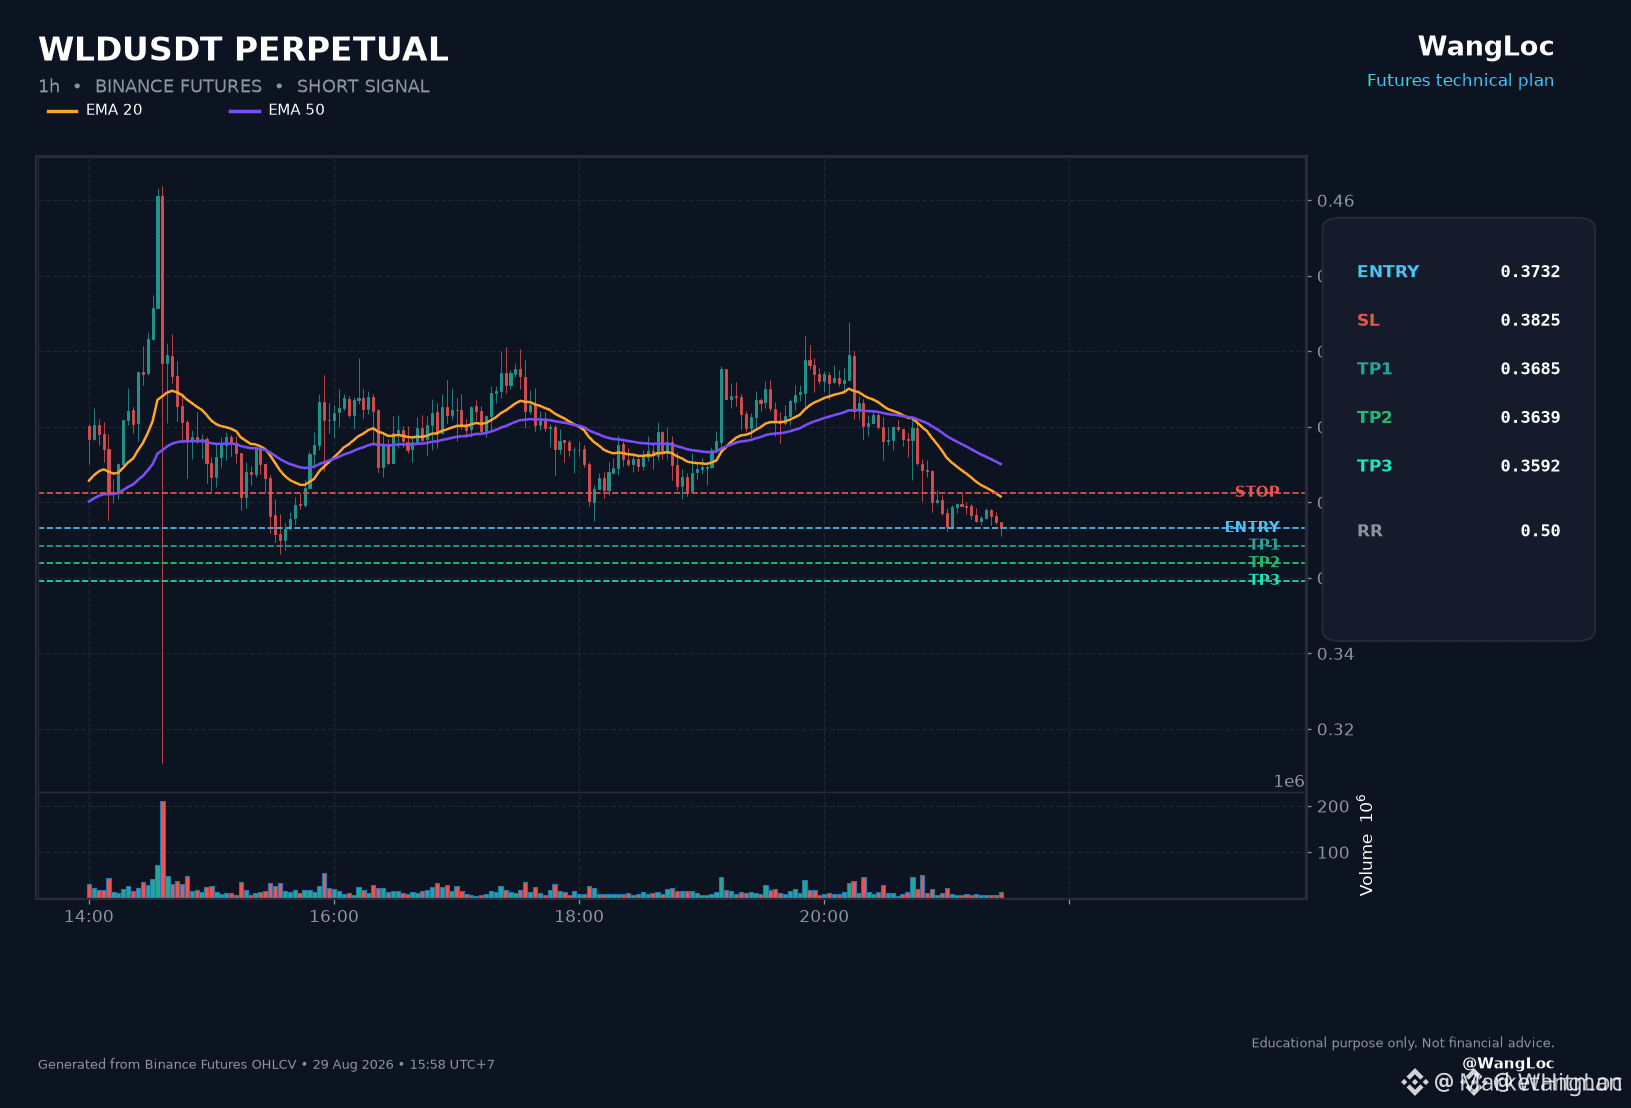Screen dimensions: 1631x1108
Task: Click the 0.46 price axis label
Action: tap(1335, 201)
